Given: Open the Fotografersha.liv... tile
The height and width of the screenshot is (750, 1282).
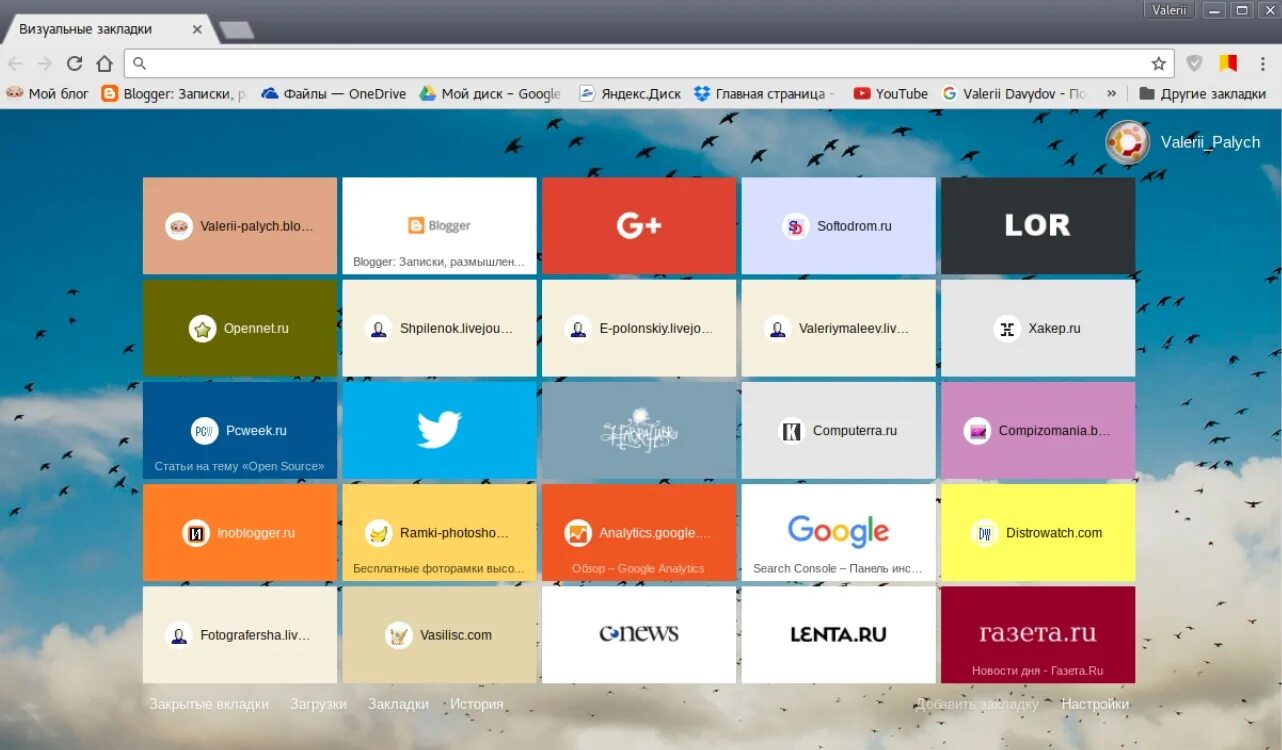Looking at the screenshot, I should coord(240,635).
